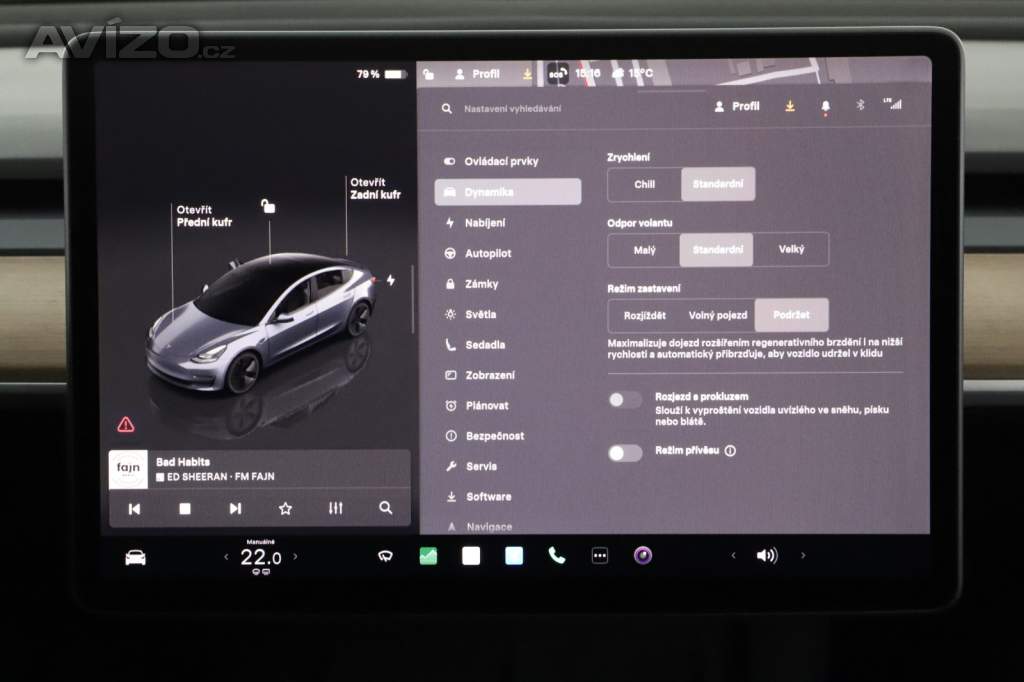Viewport: 1024px width, 682px height.
Task: Decrease the volume with left chevron
Action: 733,556
